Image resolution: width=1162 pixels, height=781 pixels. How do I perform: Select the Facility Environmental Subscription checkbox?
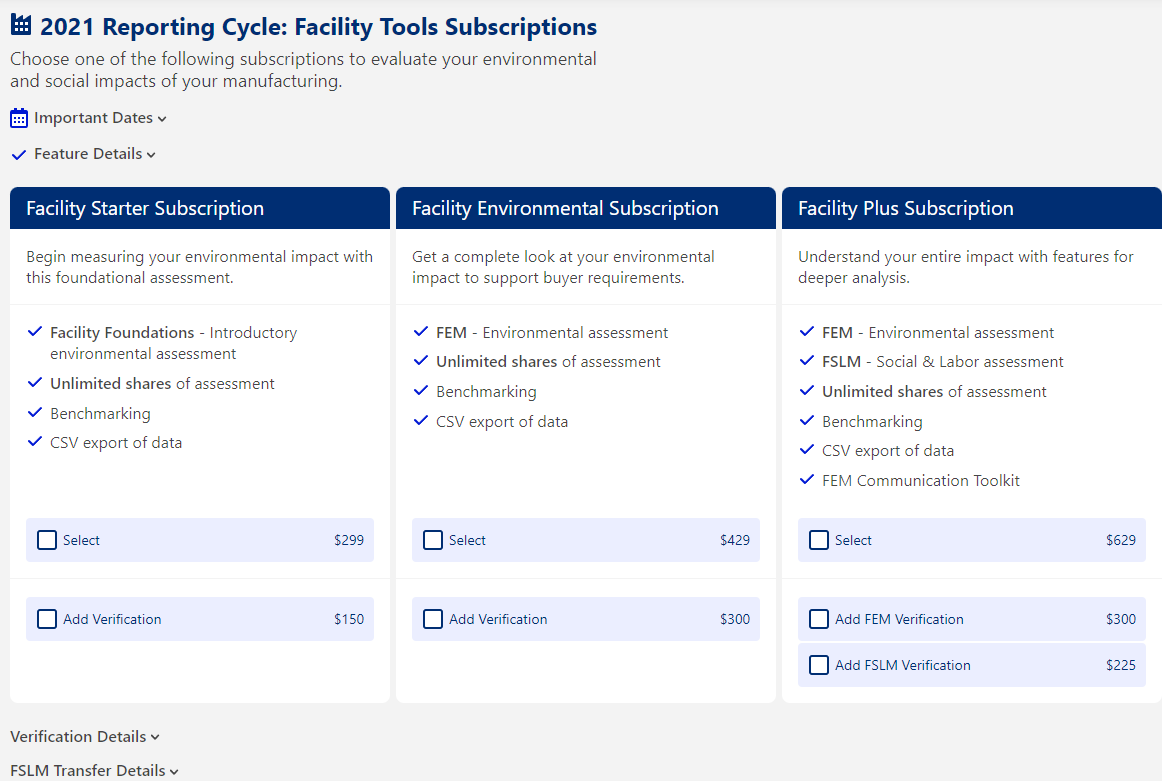point(433,540)
